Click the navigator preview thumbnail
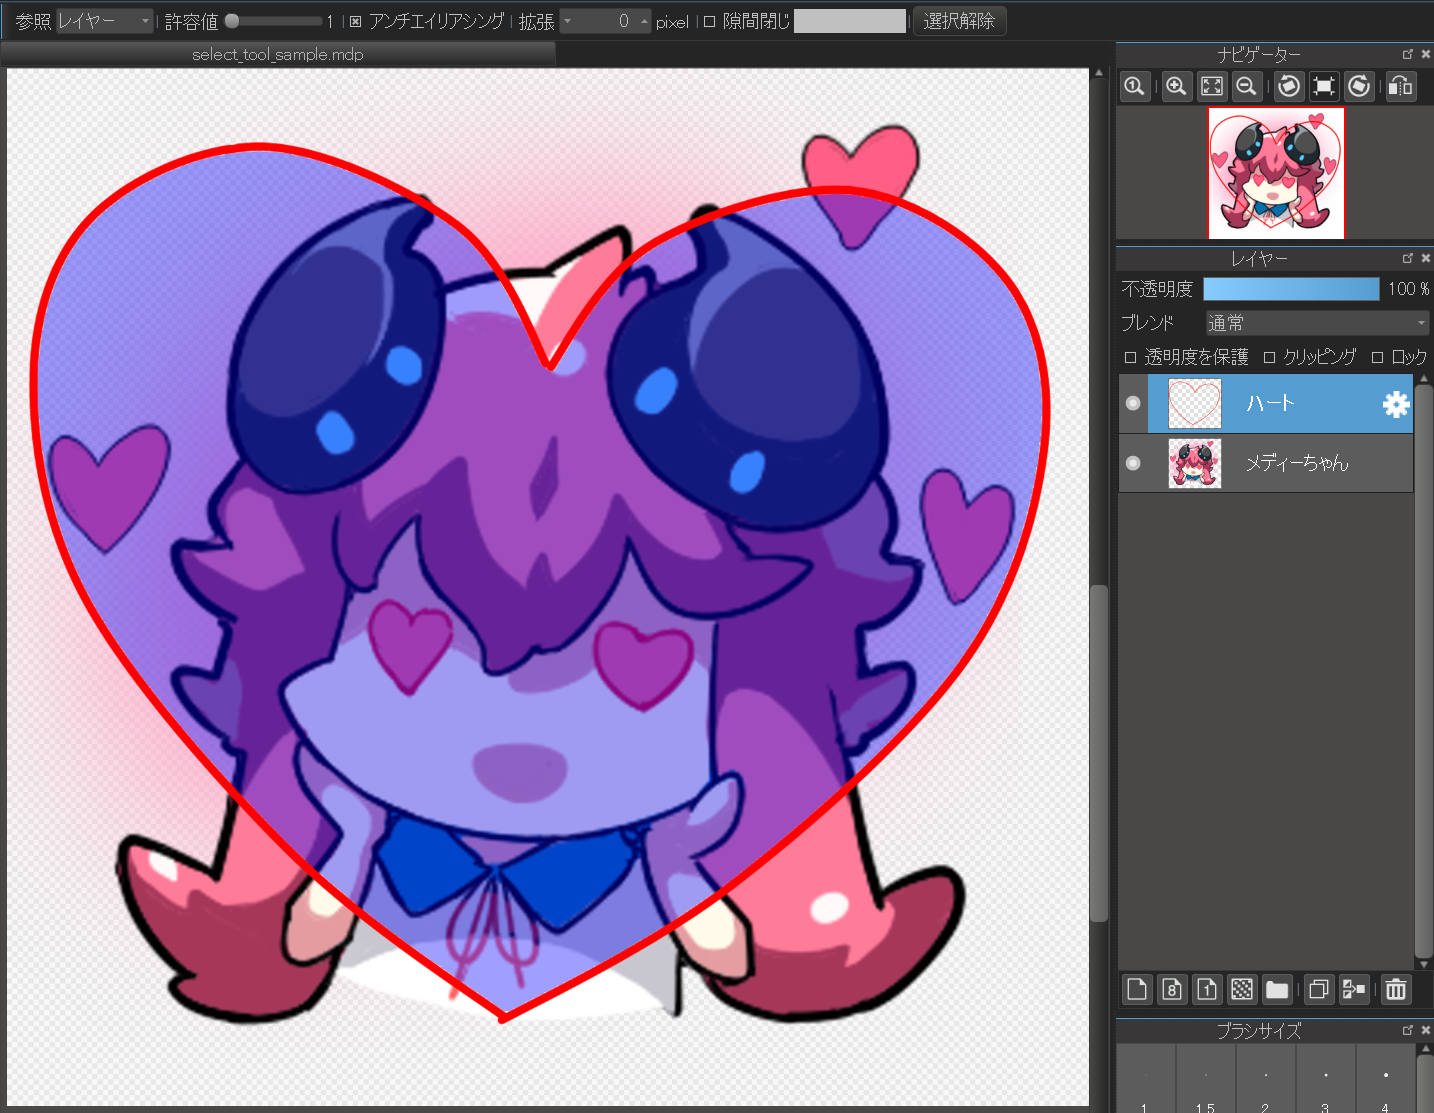The image size is (1434, 1113). [x=1276, y=173]
